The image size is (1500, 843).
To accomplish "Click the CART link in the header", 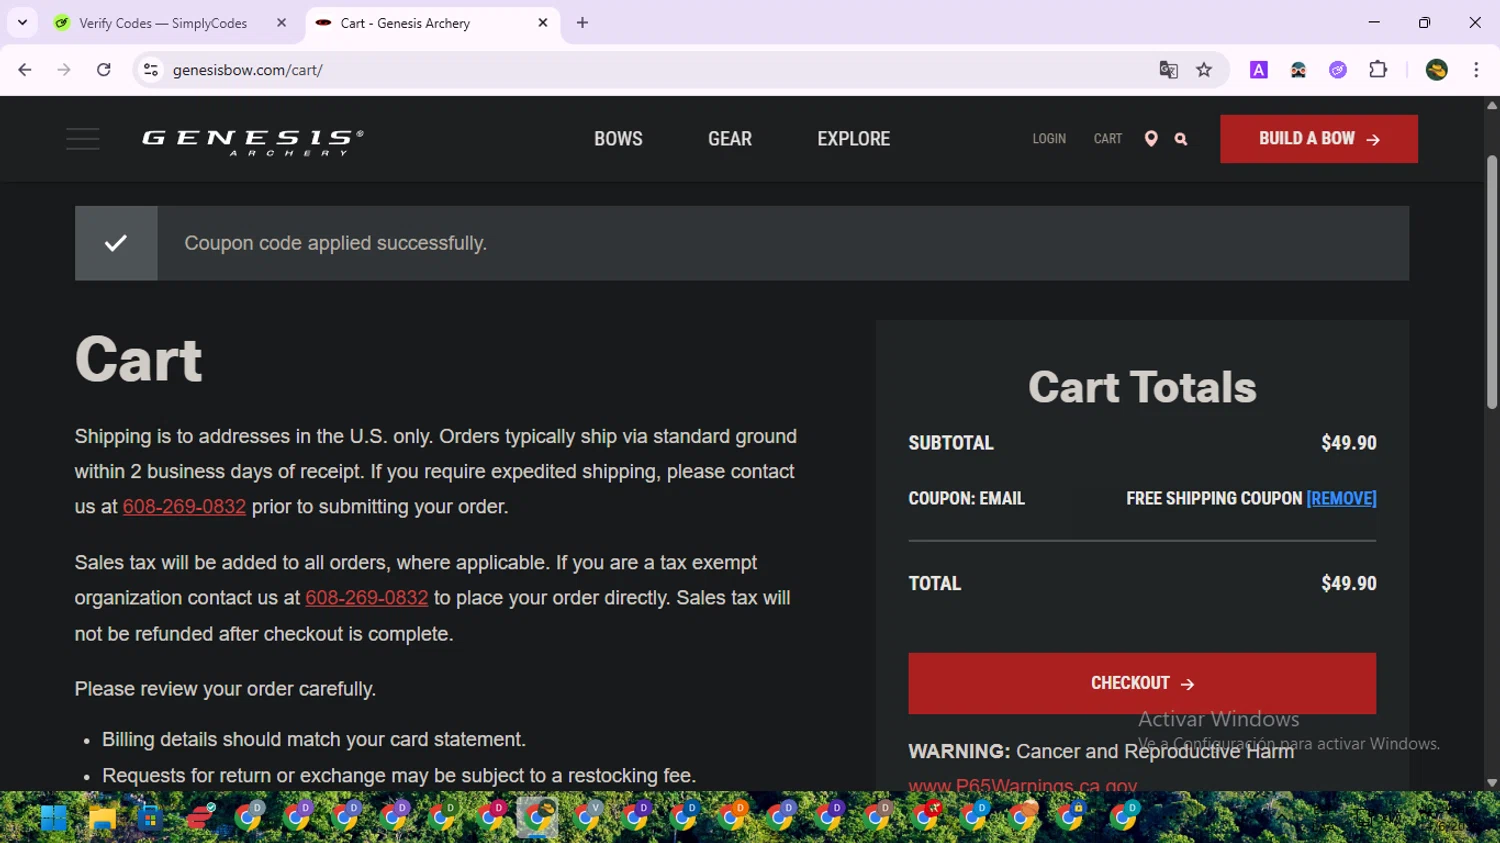I will (x=1108, y=139).
